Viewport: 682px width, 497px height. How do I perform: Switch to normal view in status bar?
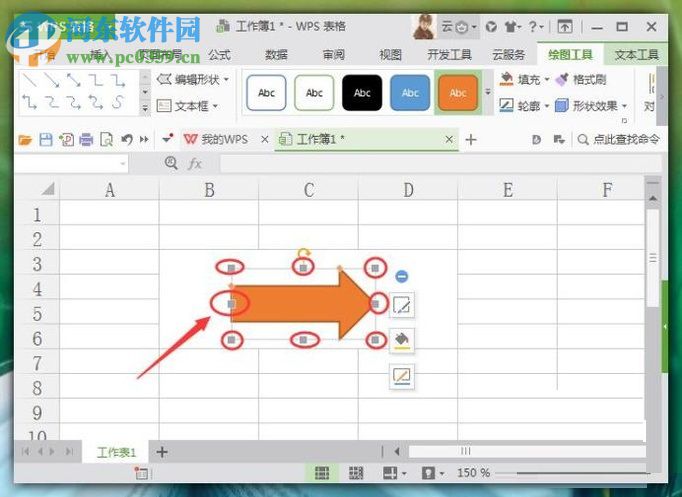point(322,473)
